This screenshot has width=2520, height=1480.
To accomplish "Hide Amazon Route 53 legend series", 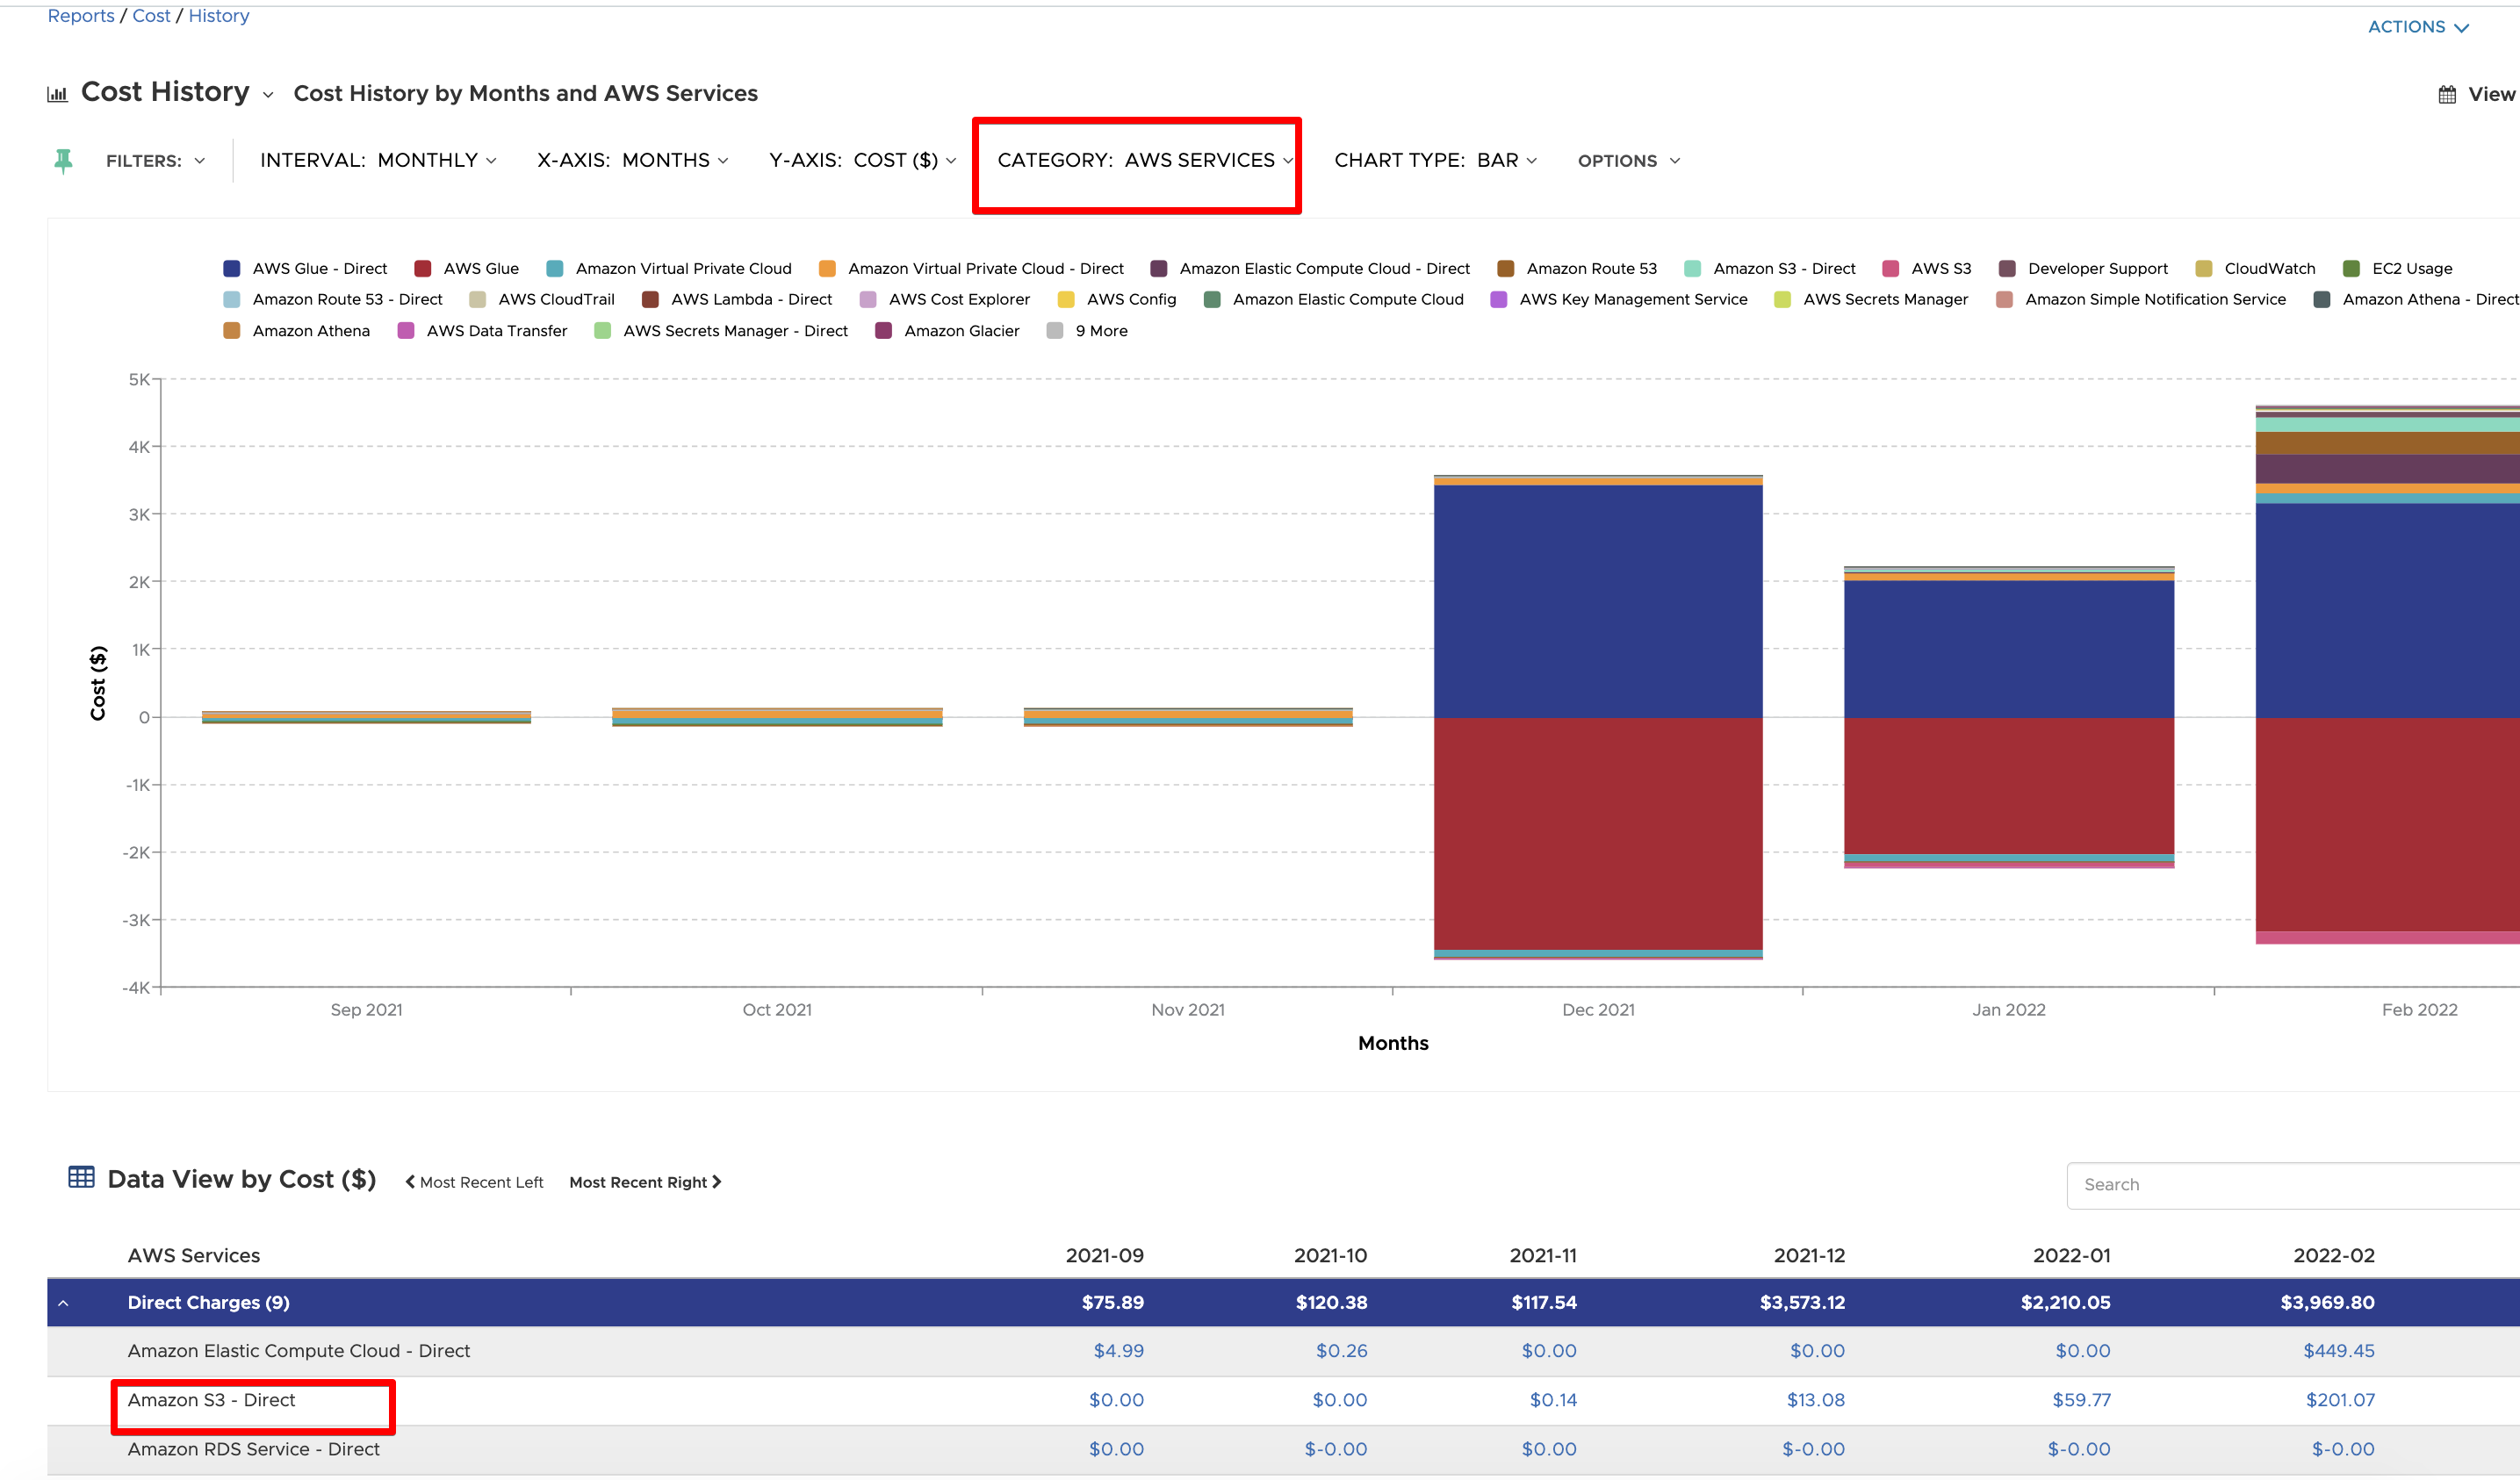I will click(1590, 269).
